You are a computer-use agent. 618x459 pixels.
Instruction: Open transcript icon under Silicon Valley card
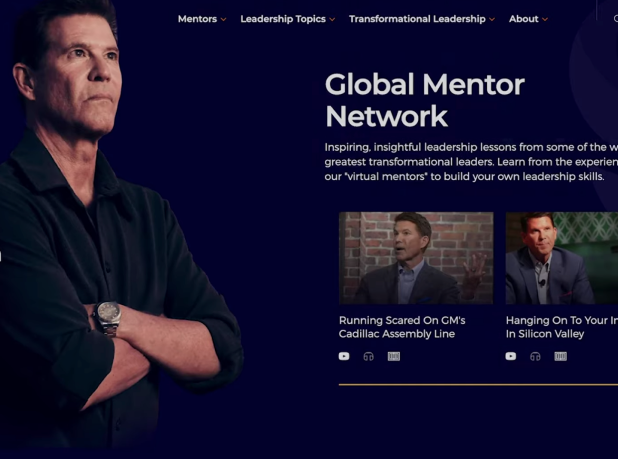pyautogui.click(x=560, y=357)
